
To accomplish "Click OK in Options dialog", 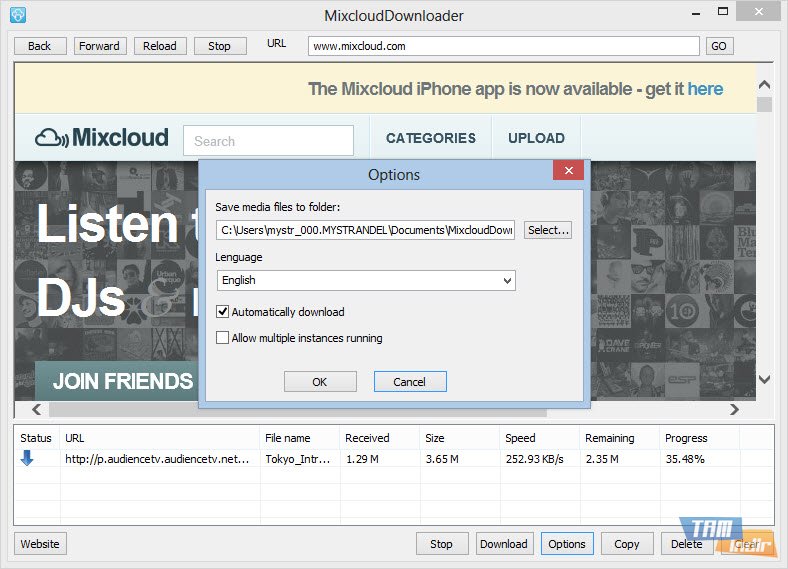I will (320, 382).
